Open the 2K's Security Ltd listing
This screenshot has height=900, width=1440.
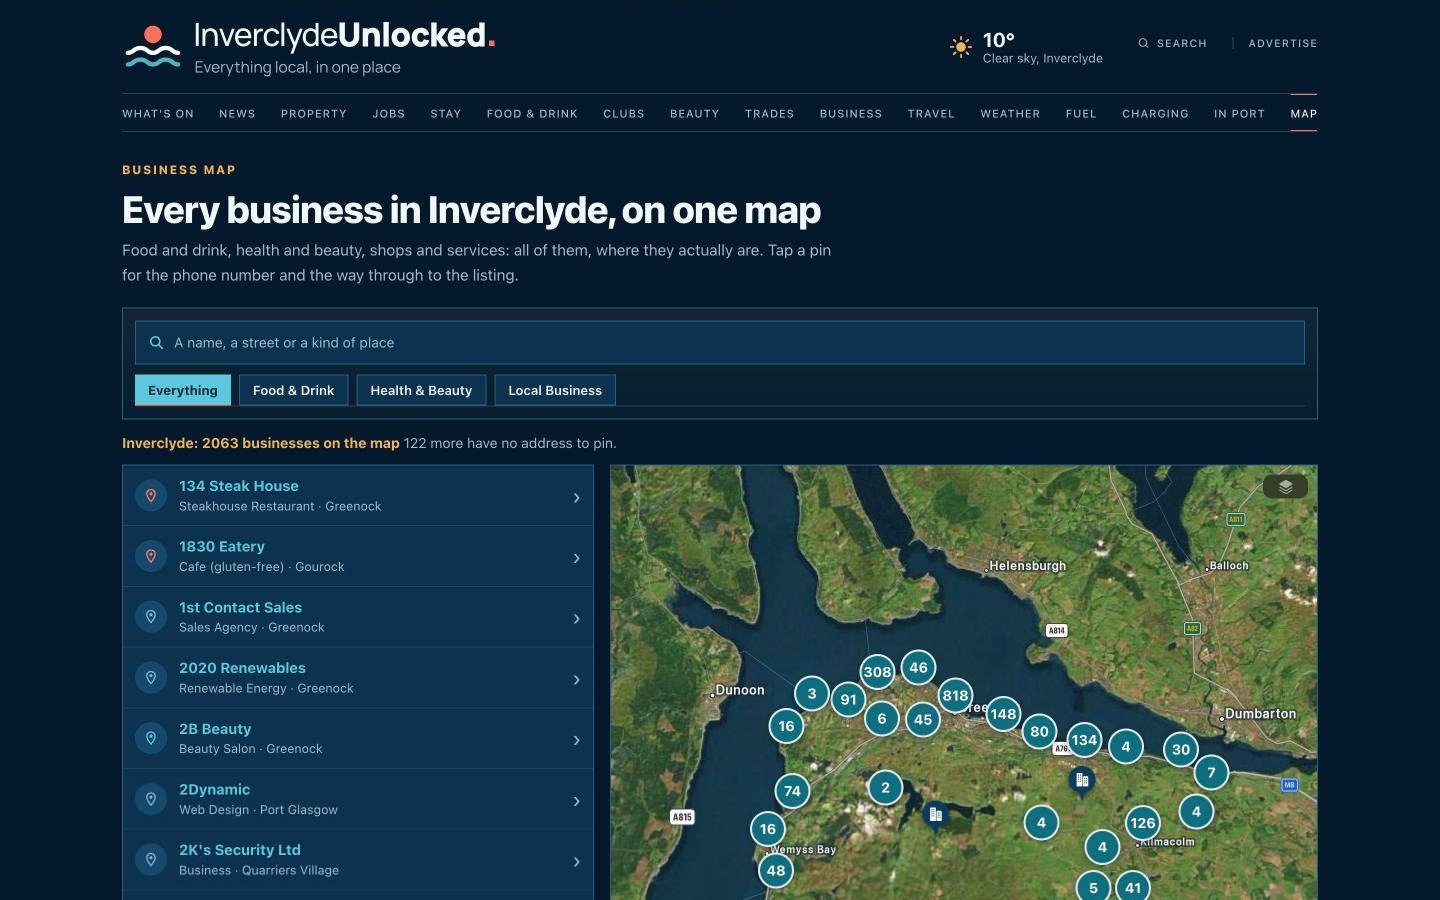click(x=358, y=860)
